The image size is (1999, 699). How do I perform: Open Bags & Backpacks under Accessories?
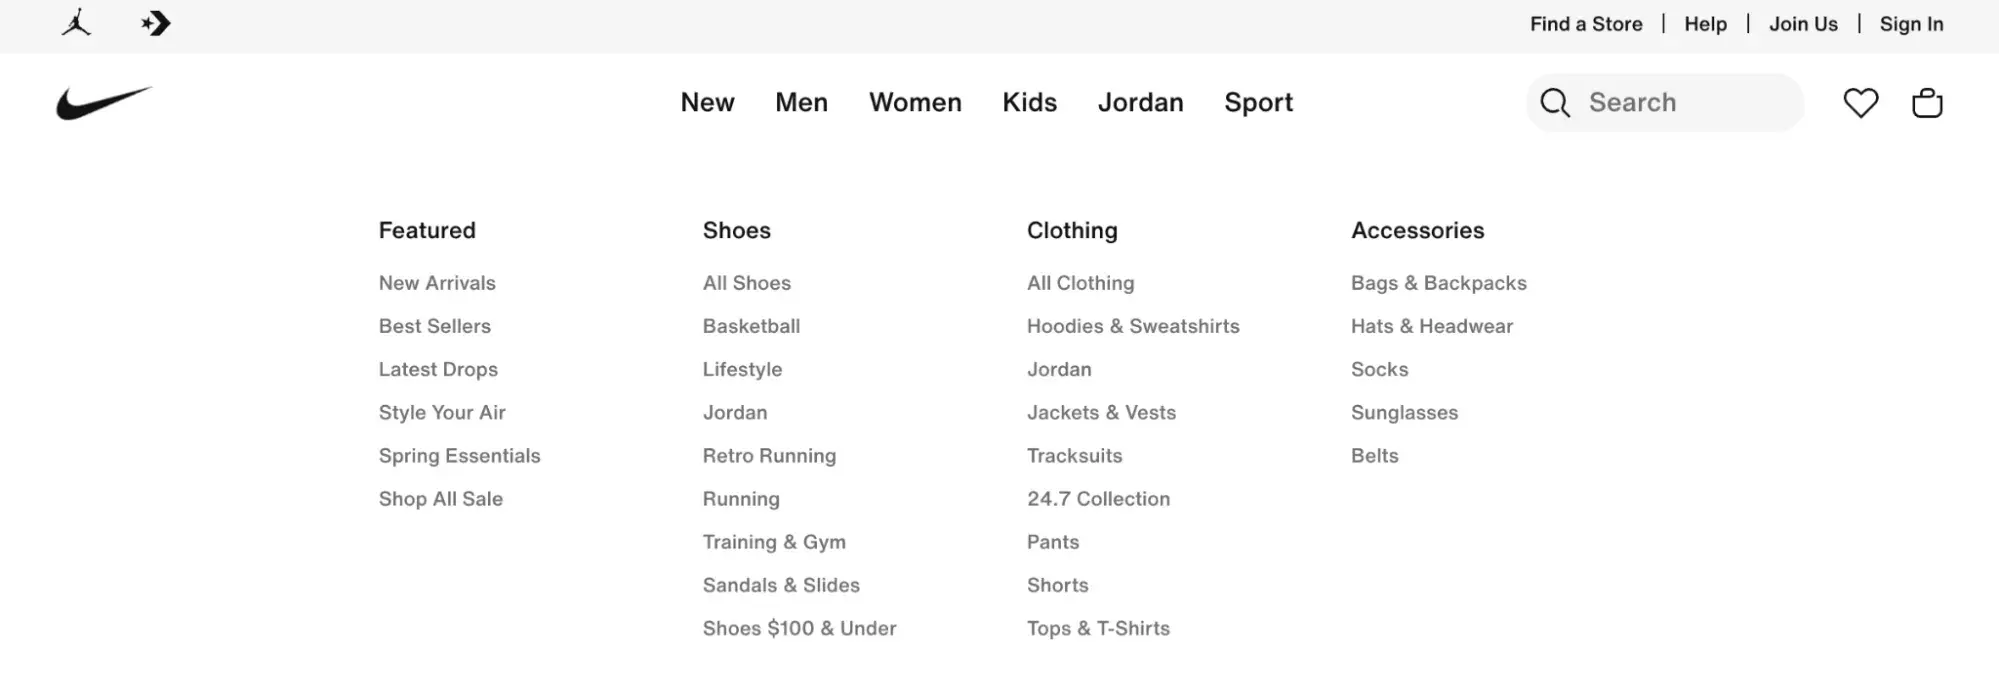[x=1438, y=283]
